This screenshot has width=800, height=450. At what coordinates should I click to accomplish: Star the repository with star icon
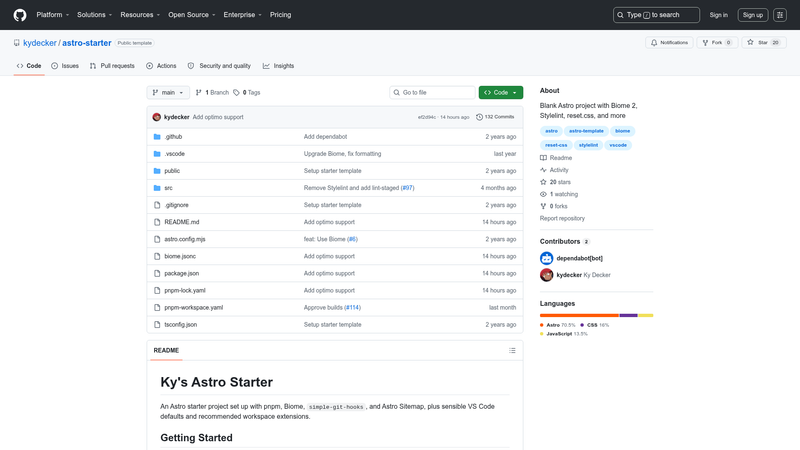pyautogui.click(x=750, y=43)
